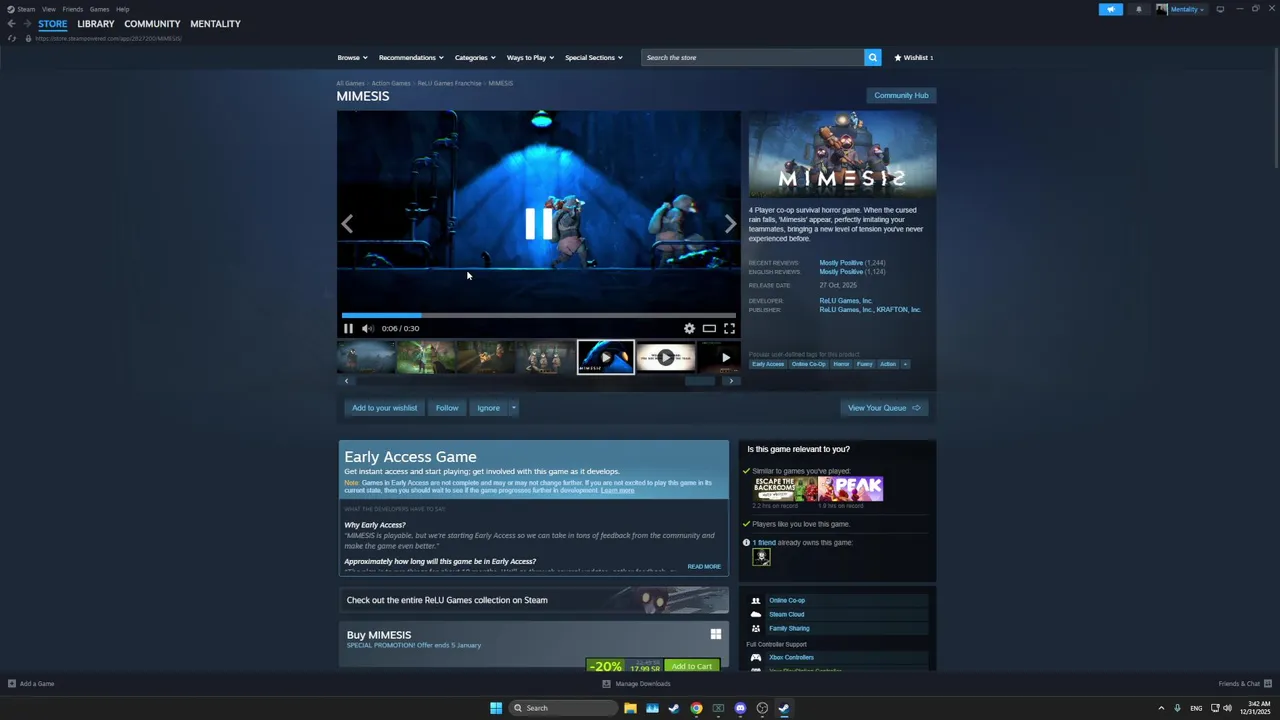Add more tags with plus button
Image resolution: width=1280 pixels, height=720 pixels.
(906, 364)
